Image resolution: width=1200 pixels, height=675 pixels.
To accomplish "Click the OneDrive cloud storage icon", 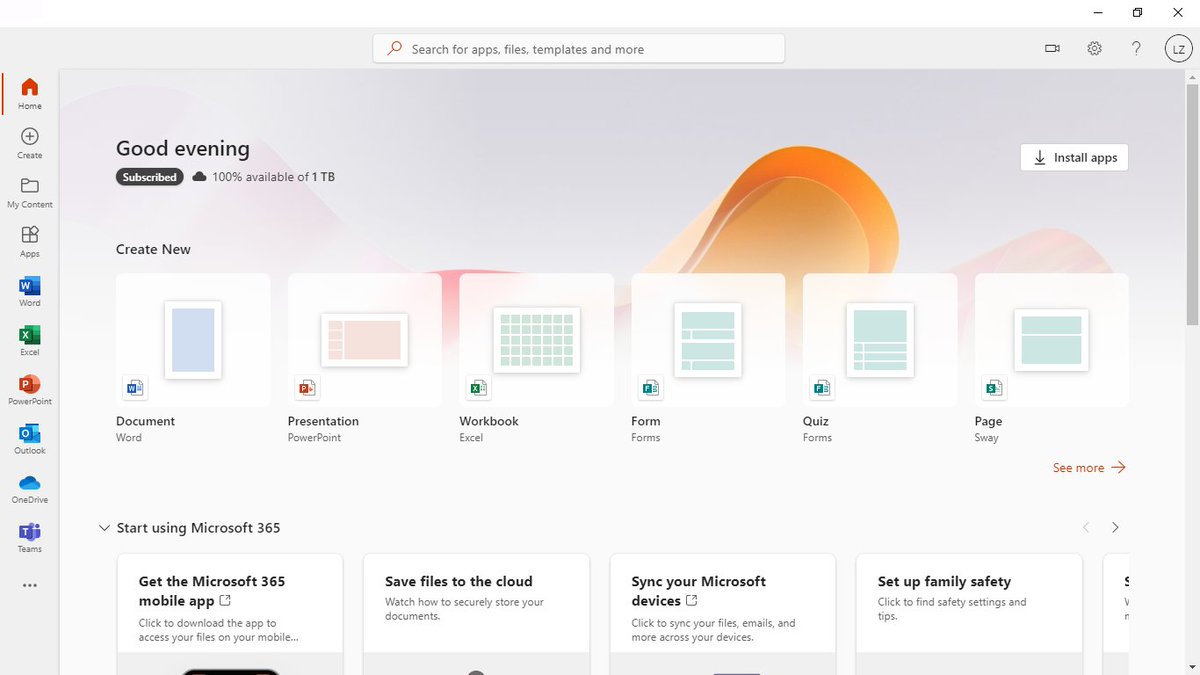I will pos(199,177).
